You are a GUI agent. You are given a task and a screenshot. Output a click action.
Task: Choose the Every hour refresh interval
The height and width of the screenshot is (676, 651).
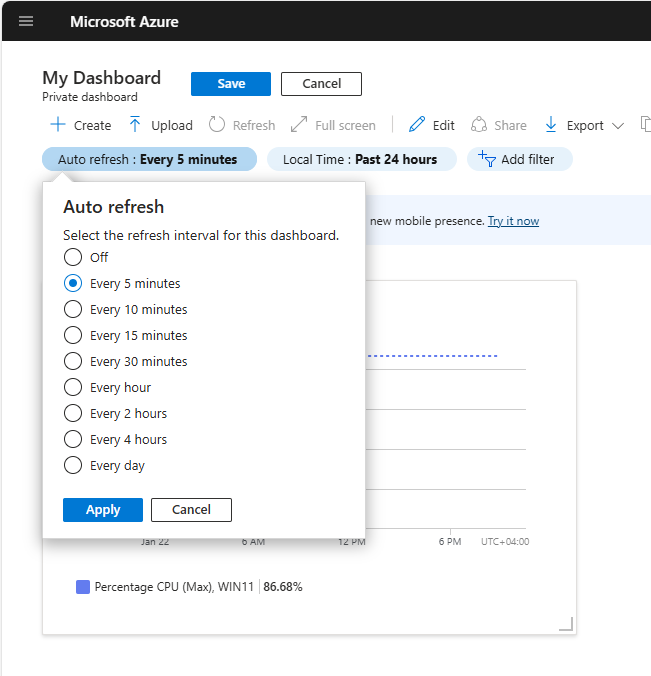coord(73,387)
